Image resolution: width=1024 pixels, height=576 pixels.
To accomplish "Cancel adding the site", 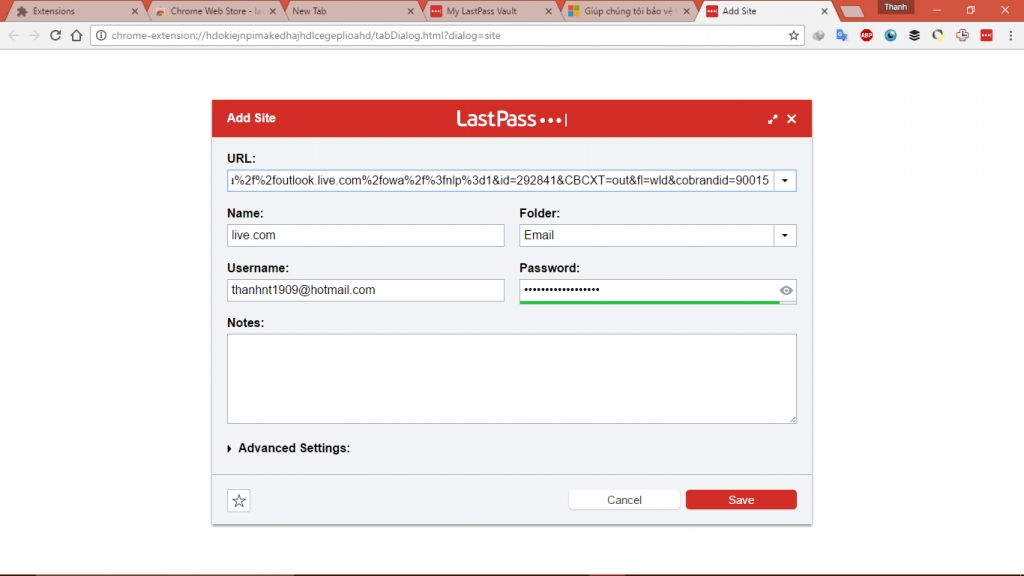I will (624, 500).
